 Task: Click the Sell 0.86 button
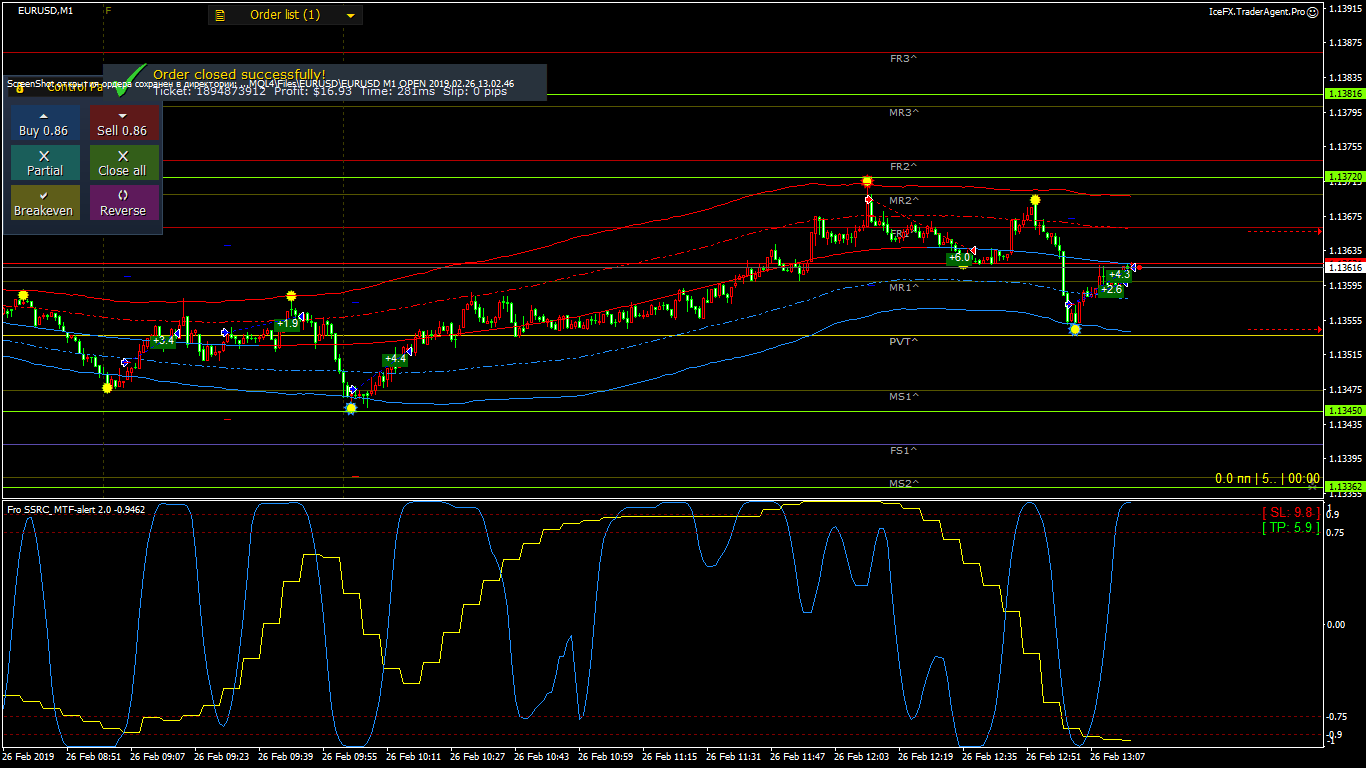pos(123,124)
